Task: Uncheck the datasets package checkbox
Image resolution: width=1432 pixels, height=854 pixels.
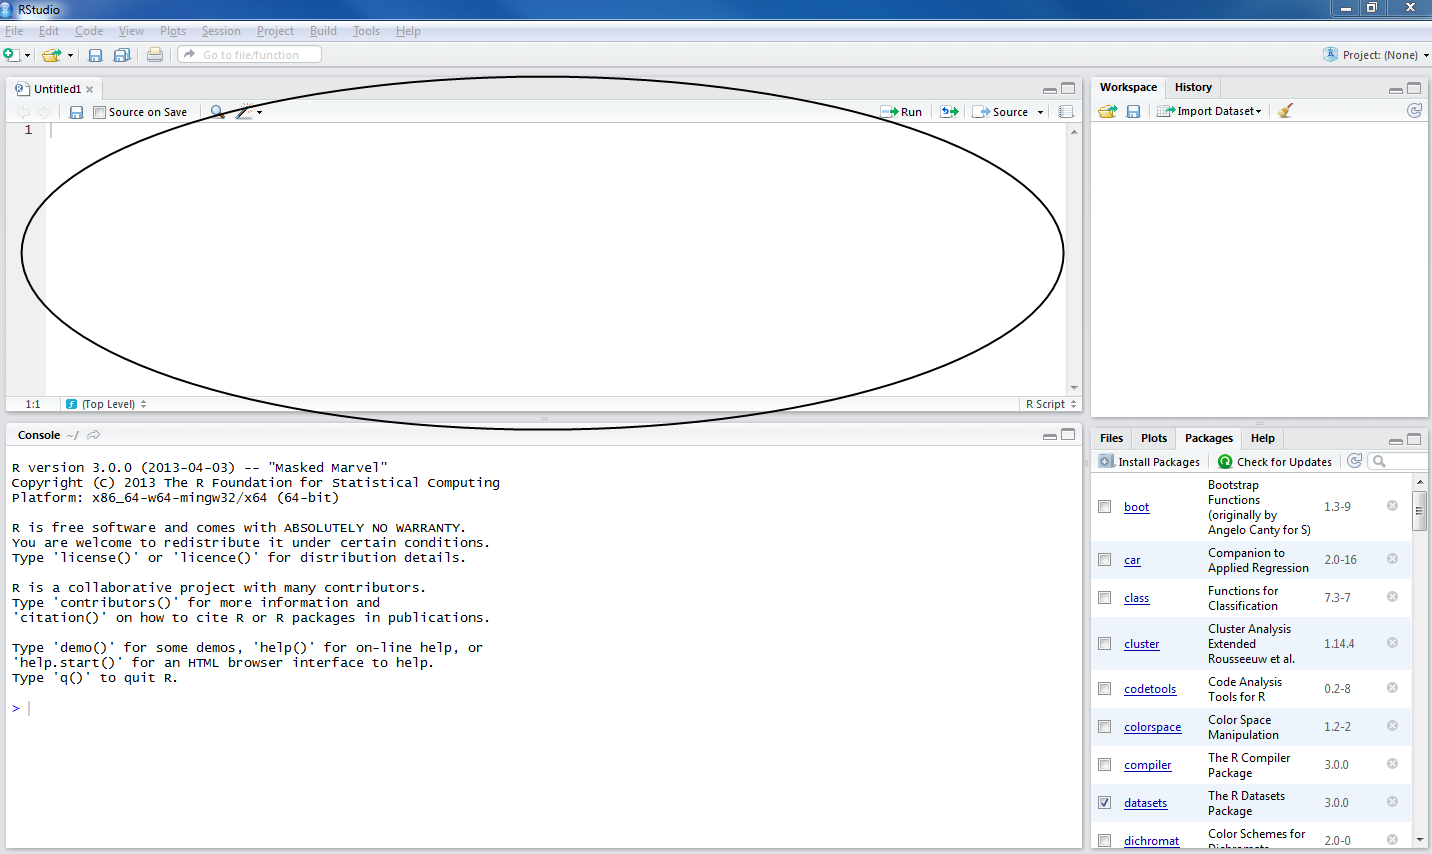Action: click(x=1105, y=803)
